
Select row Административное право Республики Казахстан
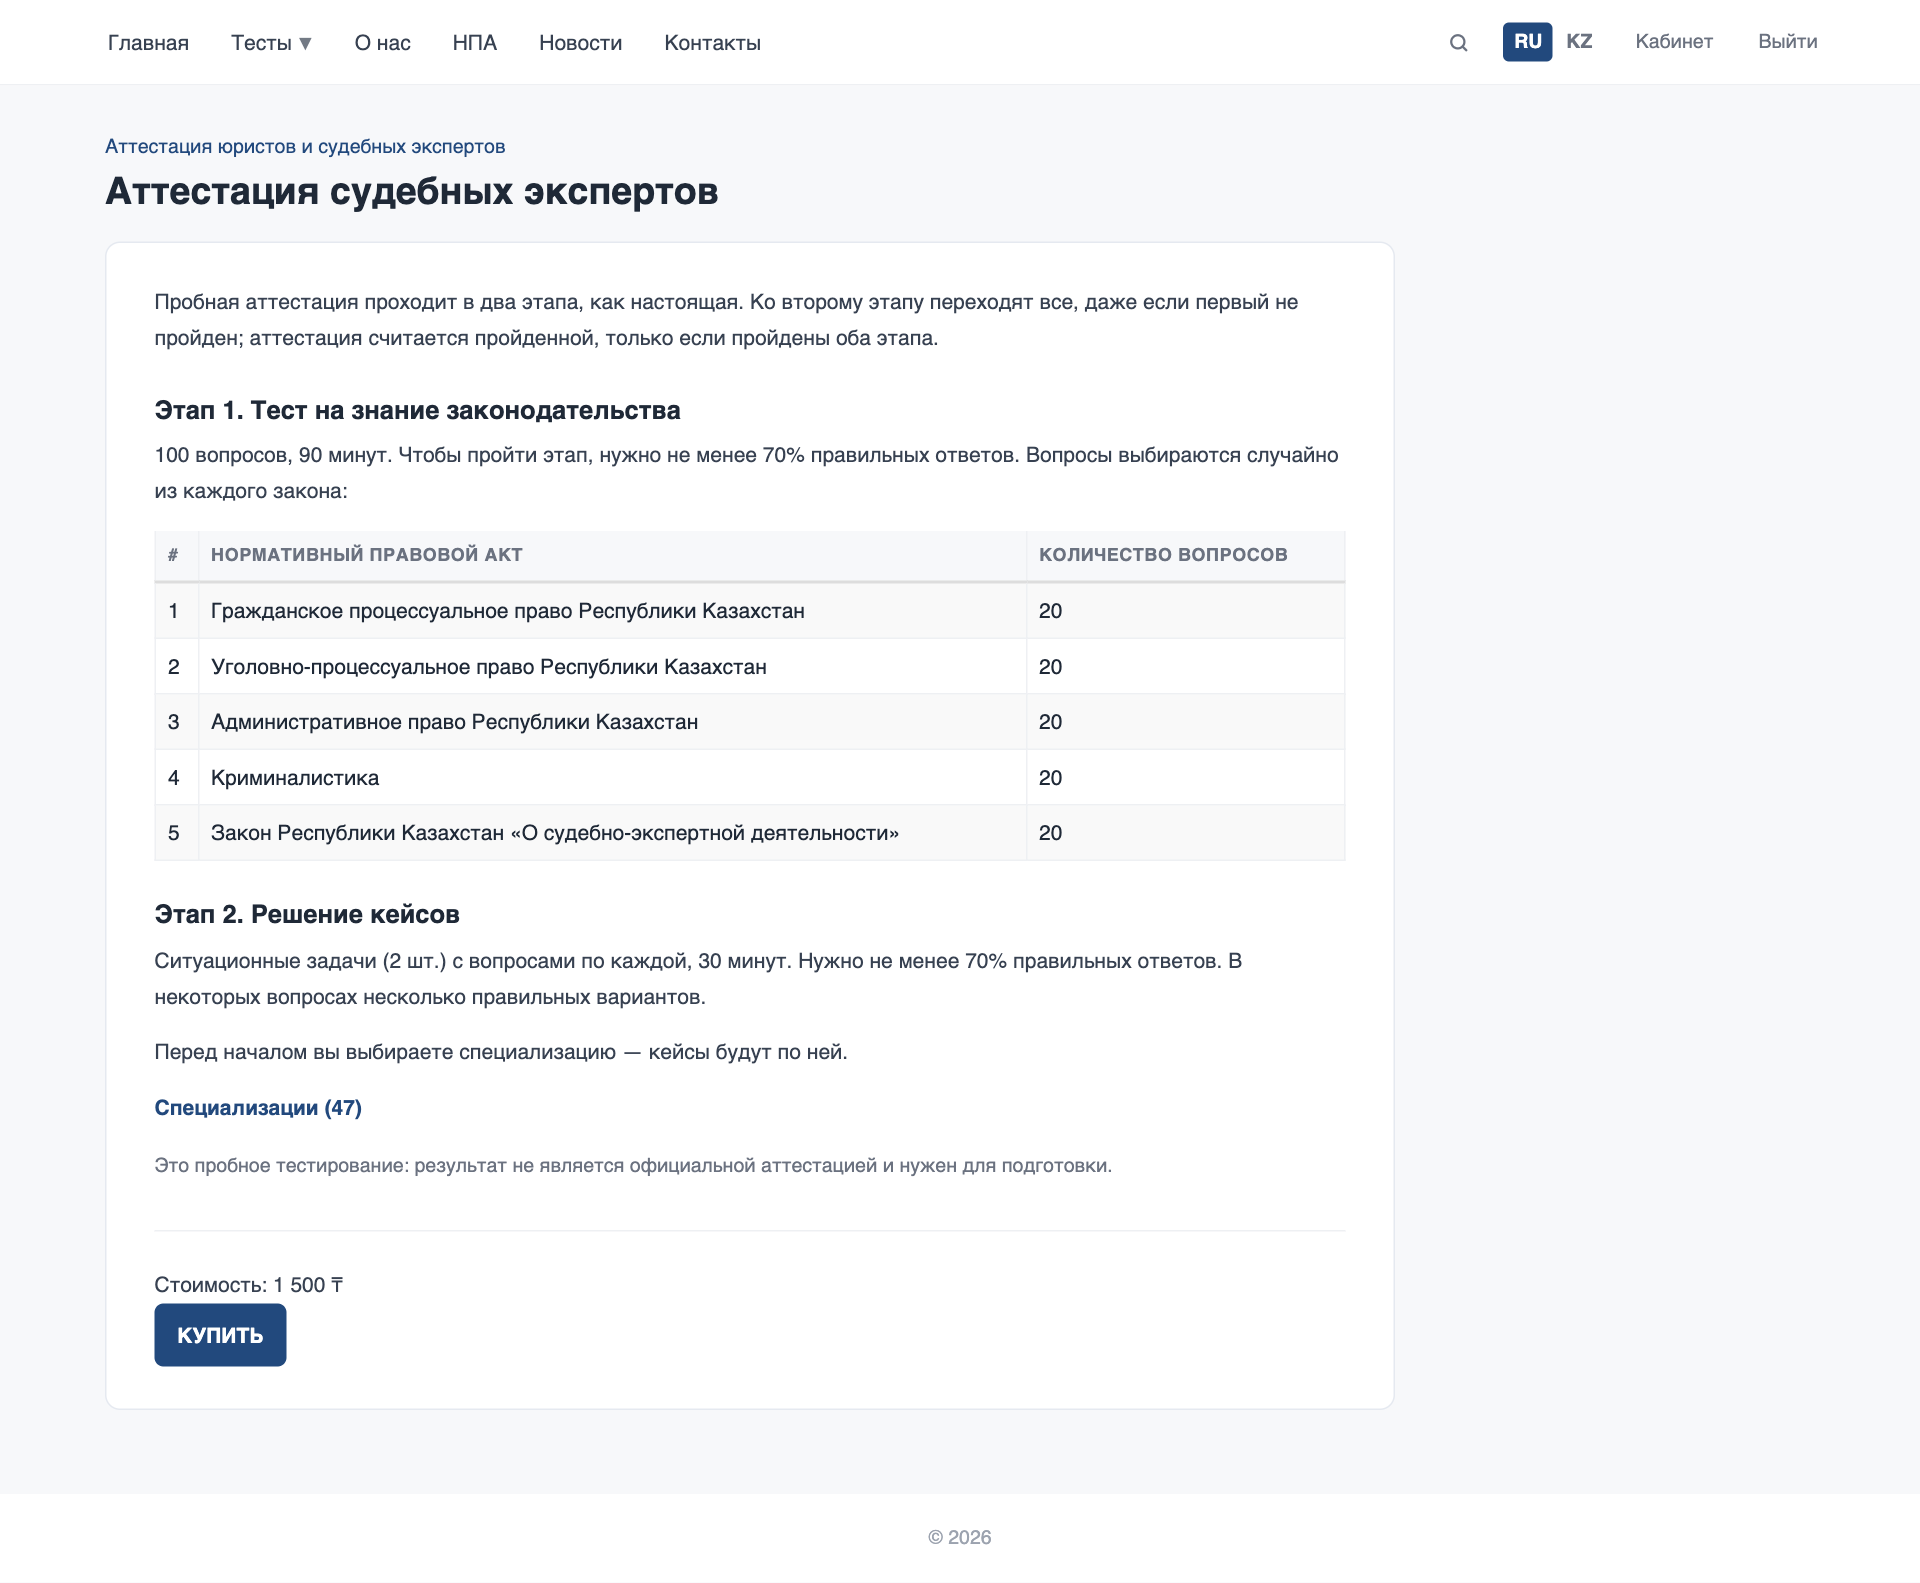(x=750, y=722)
